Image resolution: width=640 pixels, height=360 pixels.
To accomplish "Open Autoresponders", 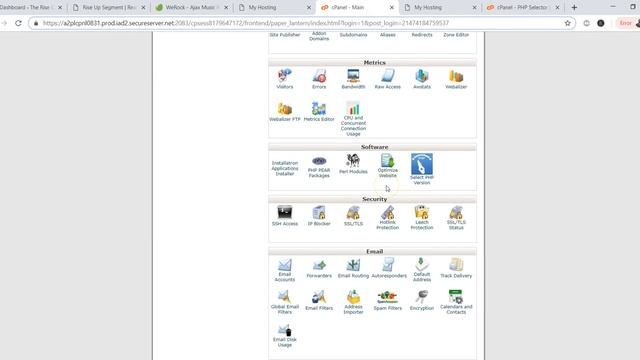I will (x=389, y=269).
